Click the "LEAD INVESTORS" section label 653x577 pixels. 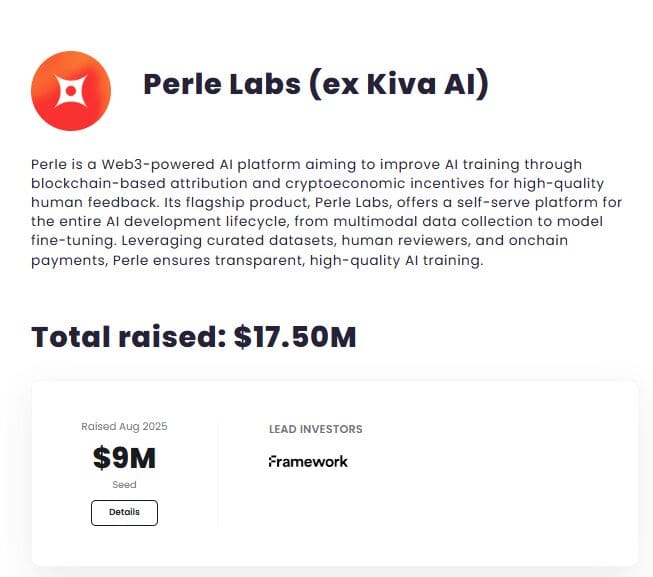pyautogui.click(x=315, y=429)
